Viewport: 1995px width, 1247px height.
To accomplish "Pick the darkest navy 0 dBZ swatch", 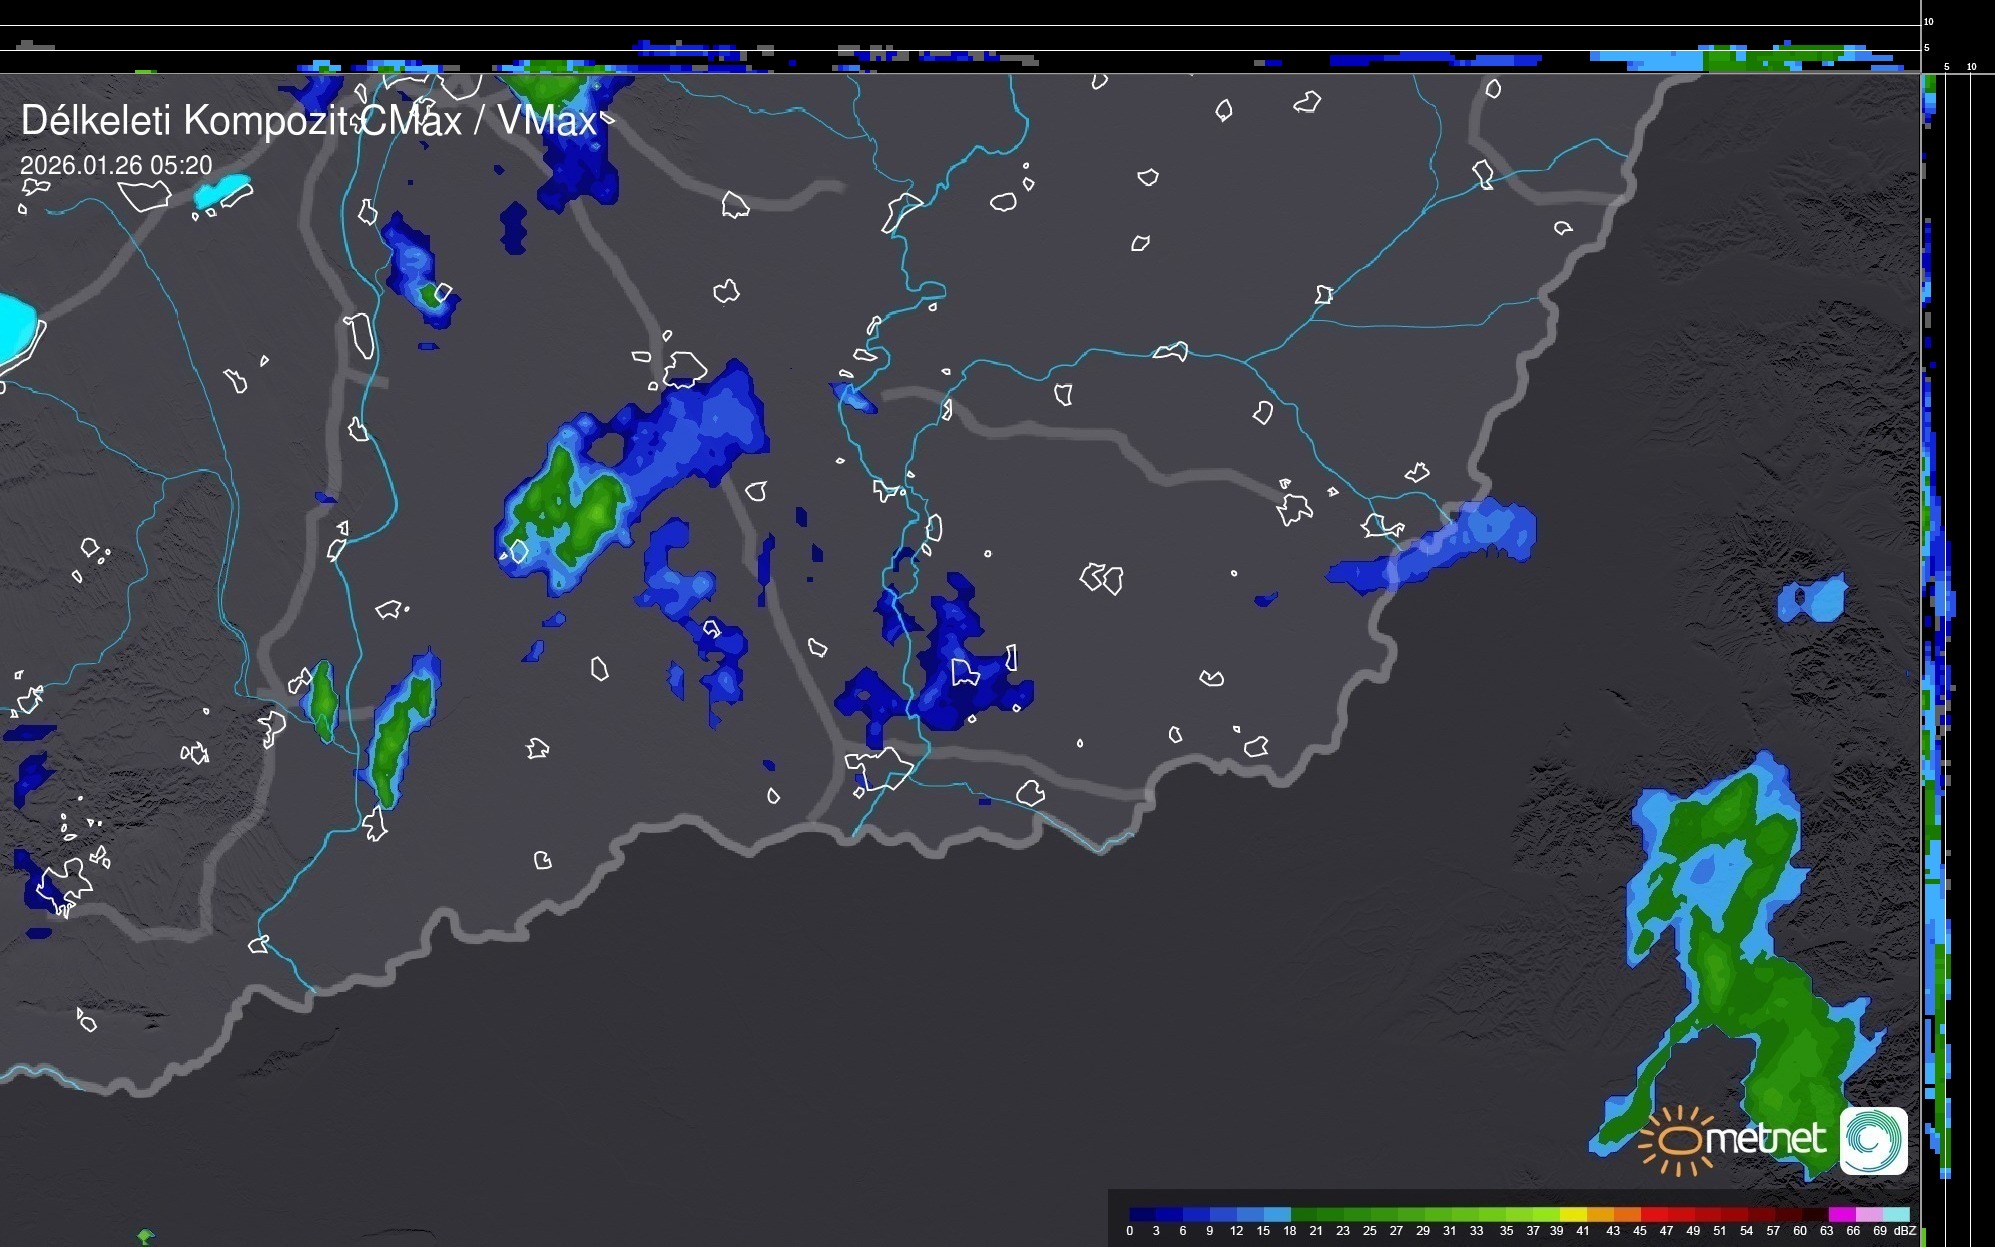I will click(1142, 1214).
